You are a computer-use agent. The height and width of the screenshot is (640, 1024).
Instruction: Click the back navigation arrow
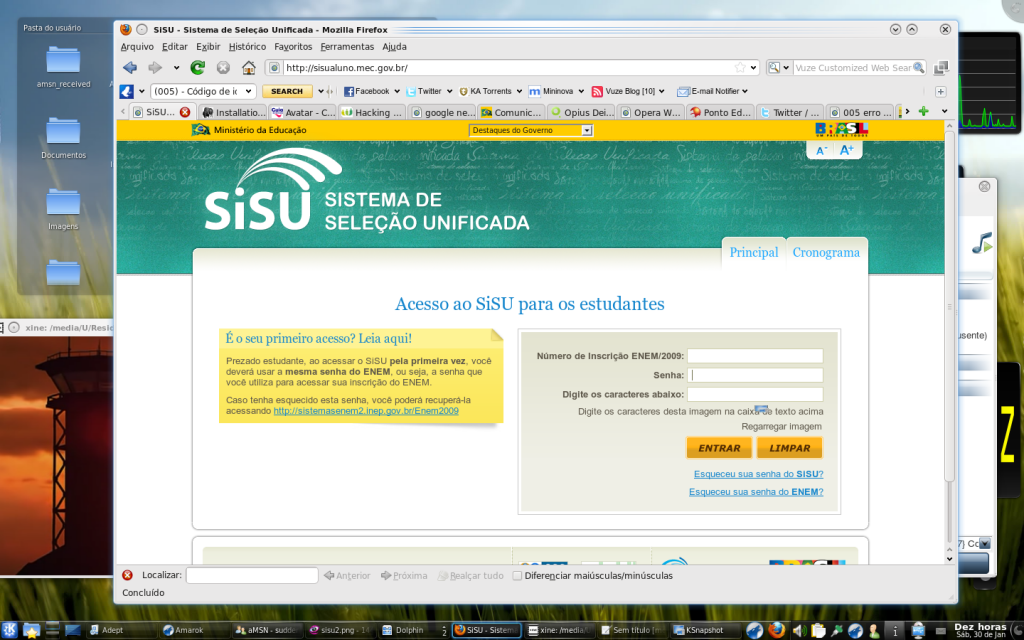tap(129, 67)
